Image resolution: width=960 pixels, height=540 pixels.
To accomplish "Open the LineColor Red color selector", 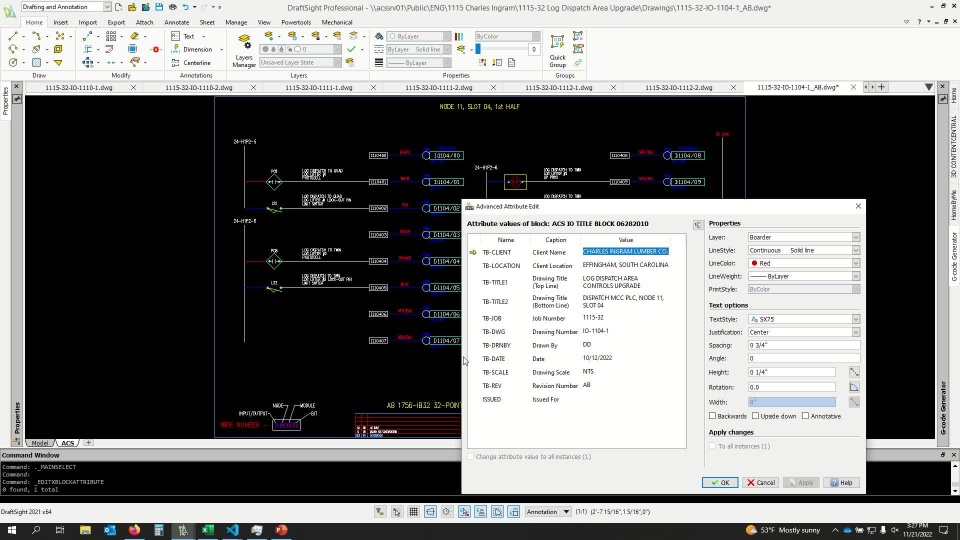I will click(x=803, y=263).
